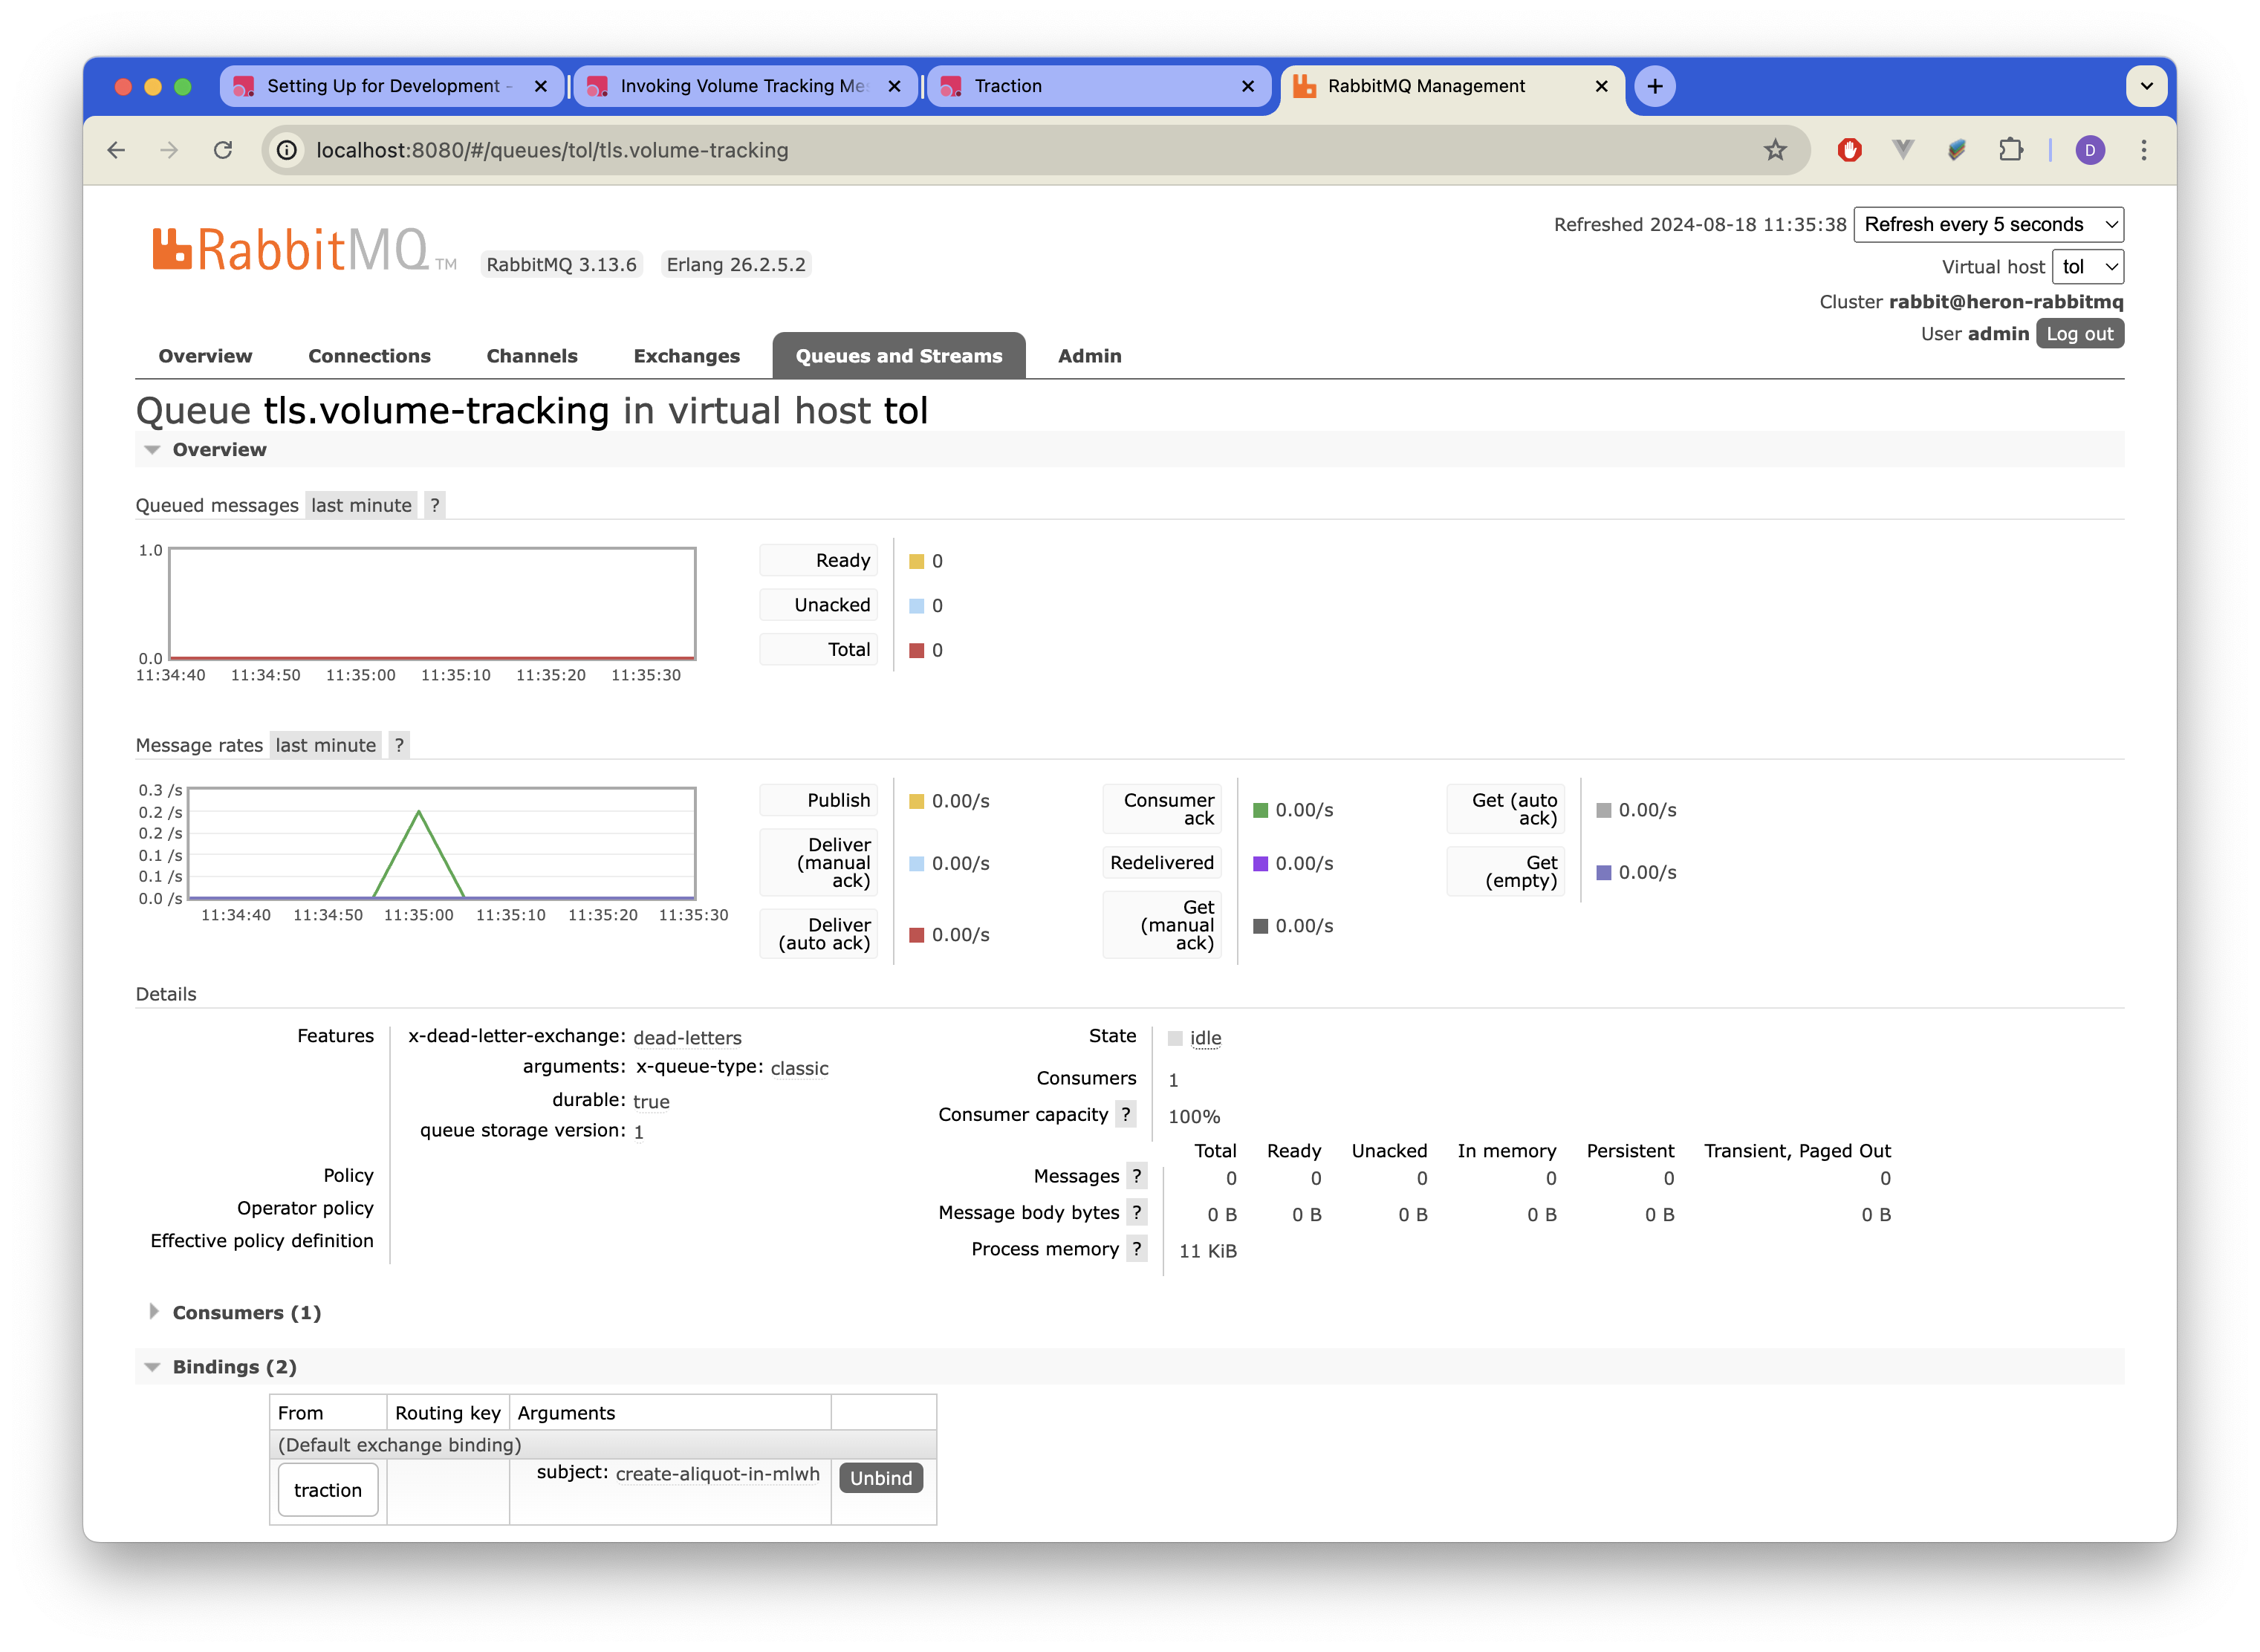Reload the page with the refresh icon
Viewport: 2260px width, 1652px height.
click(x=223, y=150)
